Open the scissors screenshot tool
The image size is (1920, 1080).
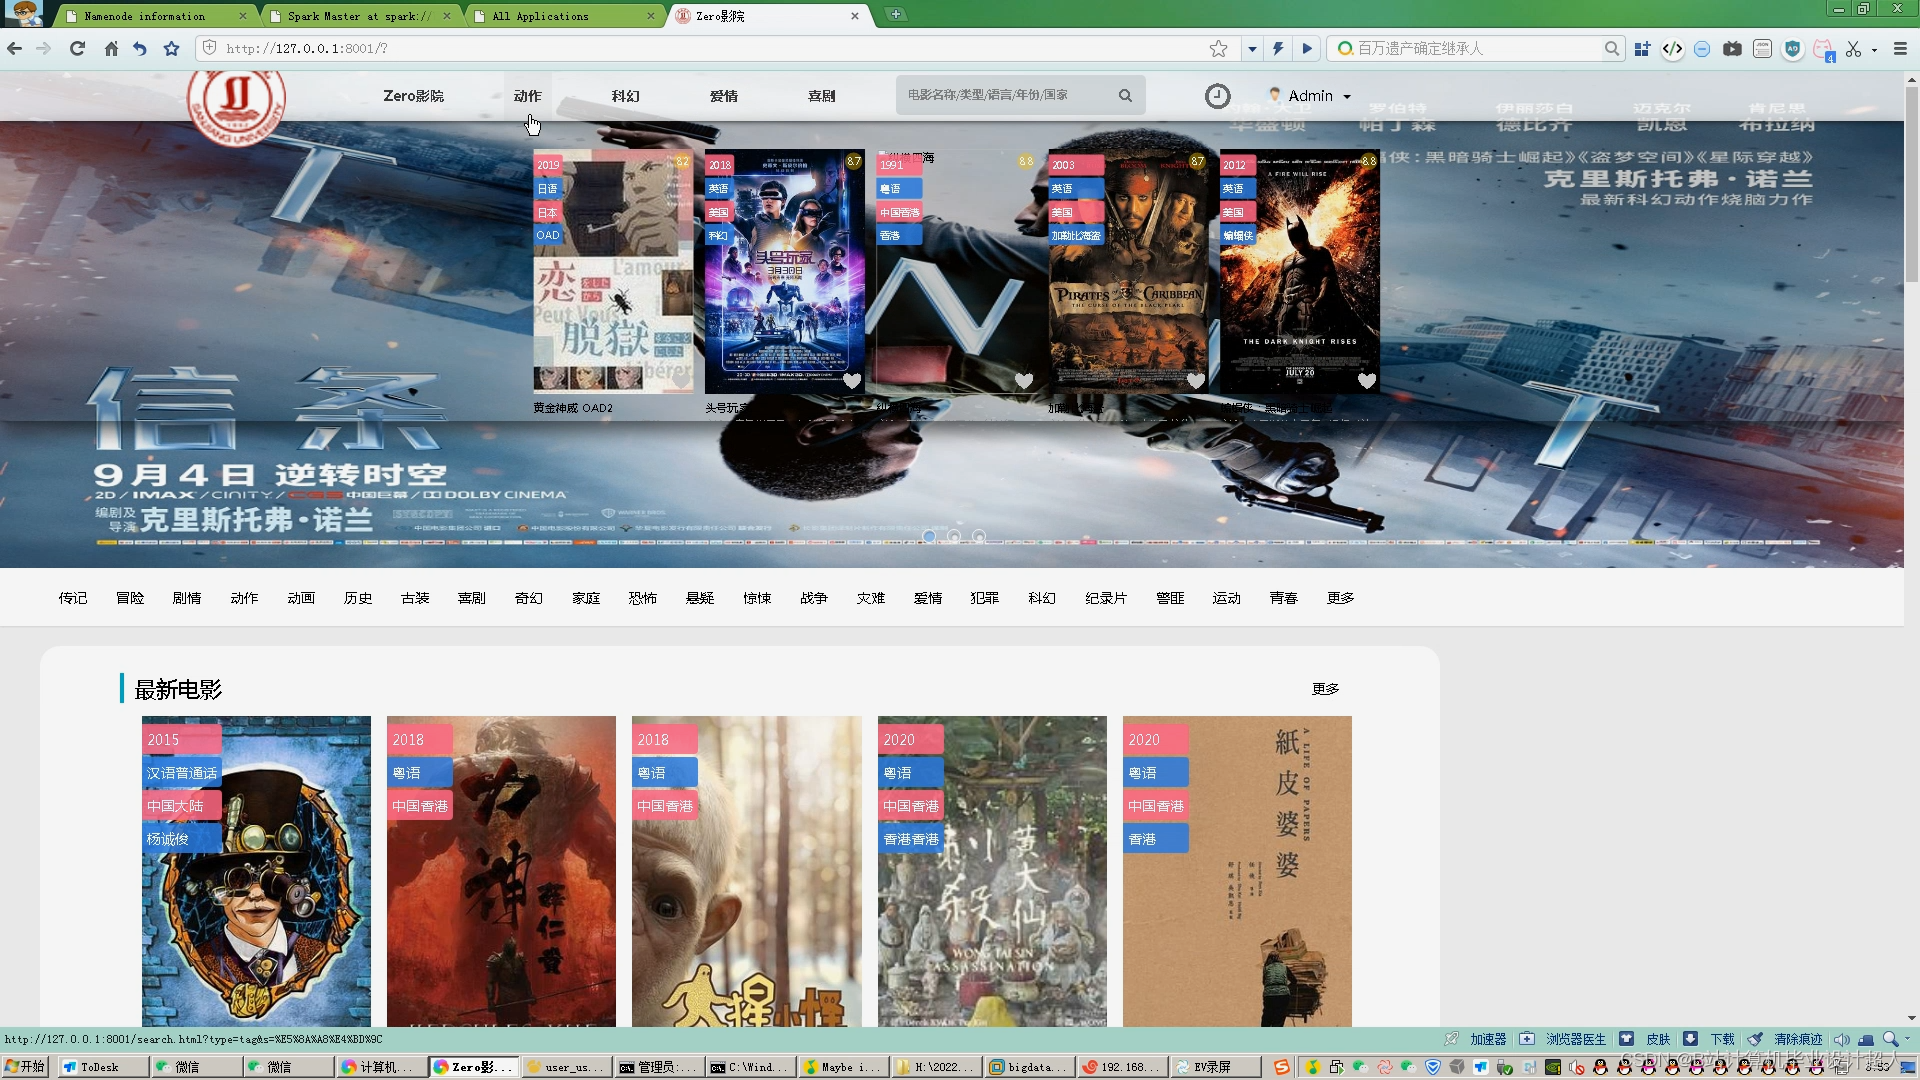[1853, 48]
